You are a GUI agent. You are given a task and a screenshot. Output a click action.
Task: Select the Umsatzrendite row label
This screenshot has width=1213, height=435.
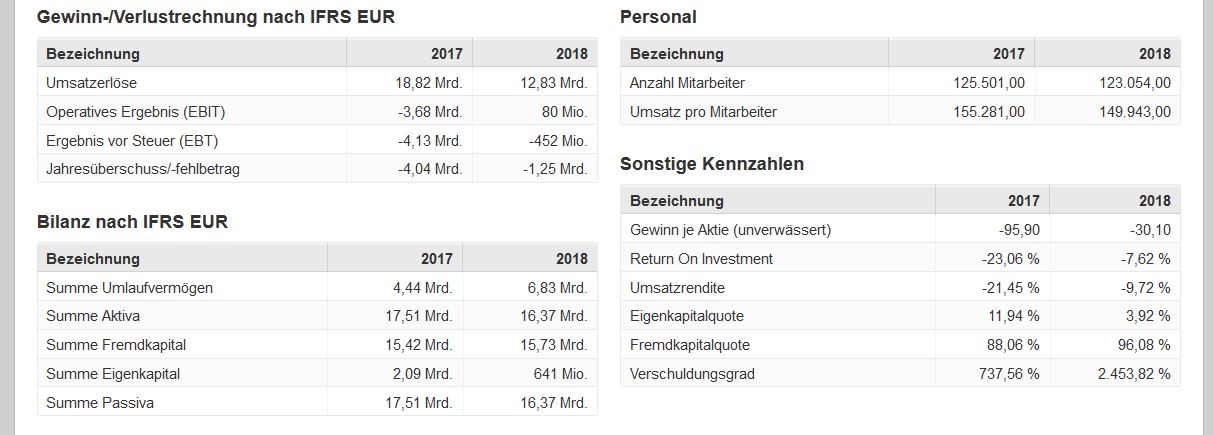pyautogui.click(x=676, y=288)
